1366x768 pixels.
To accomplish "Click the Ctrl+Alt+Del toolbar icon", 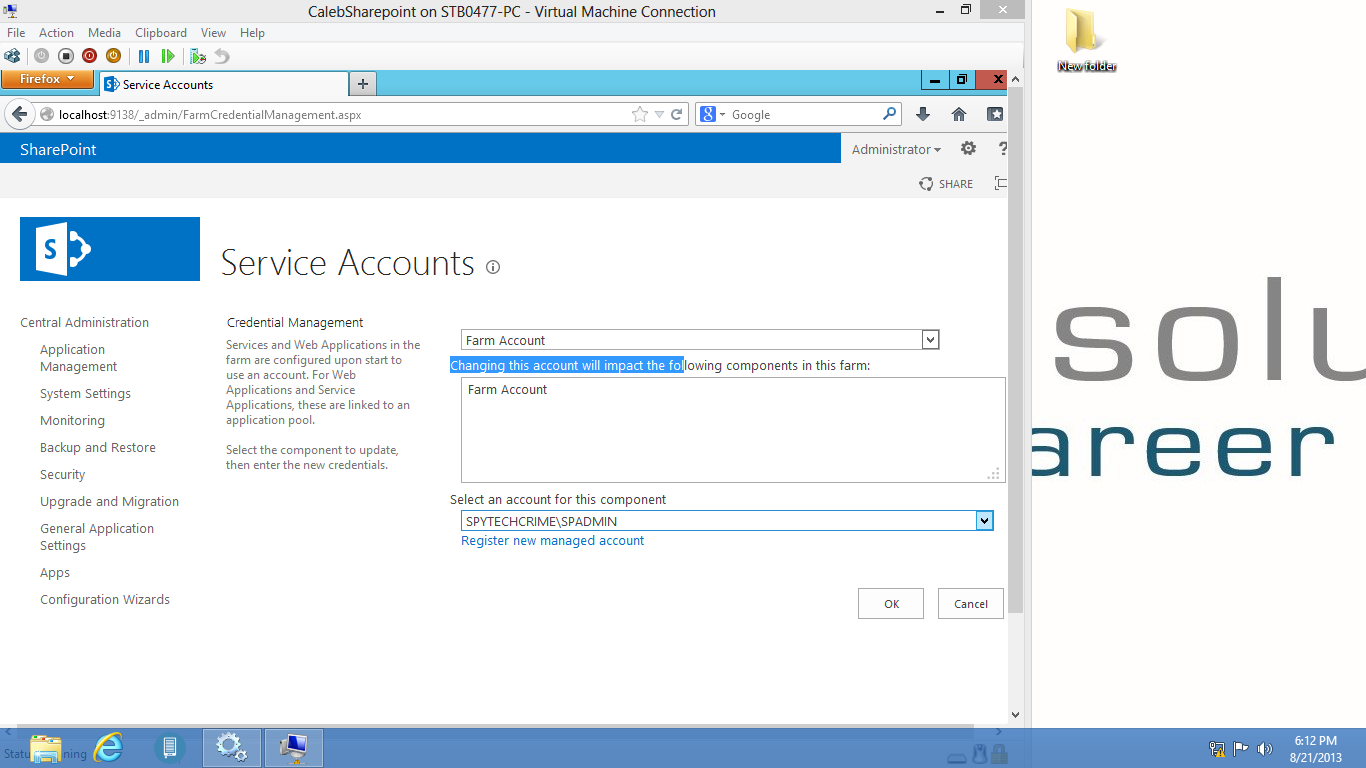I will tap(12, 56).
